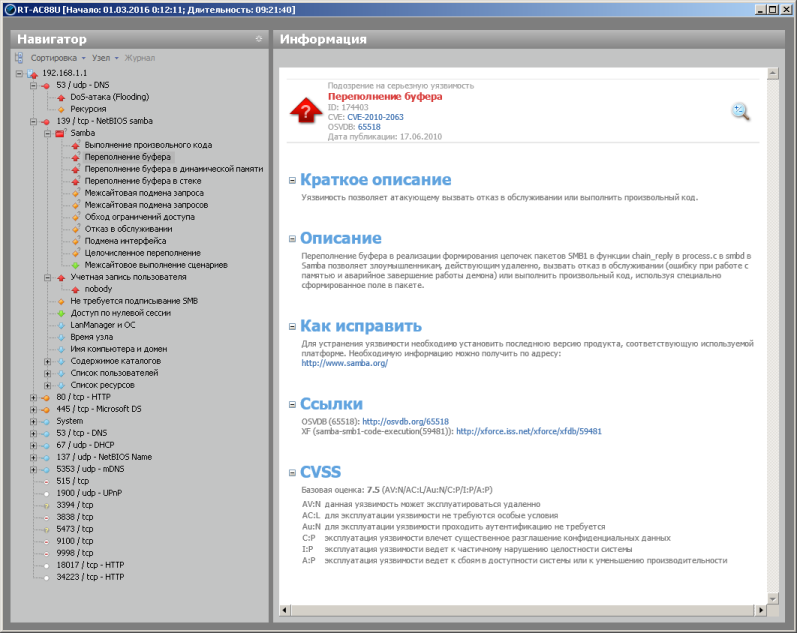Open the Узел dropdown menu
Image resolution: width=797 pixels, height=633 pixels.
pos(105,58)
